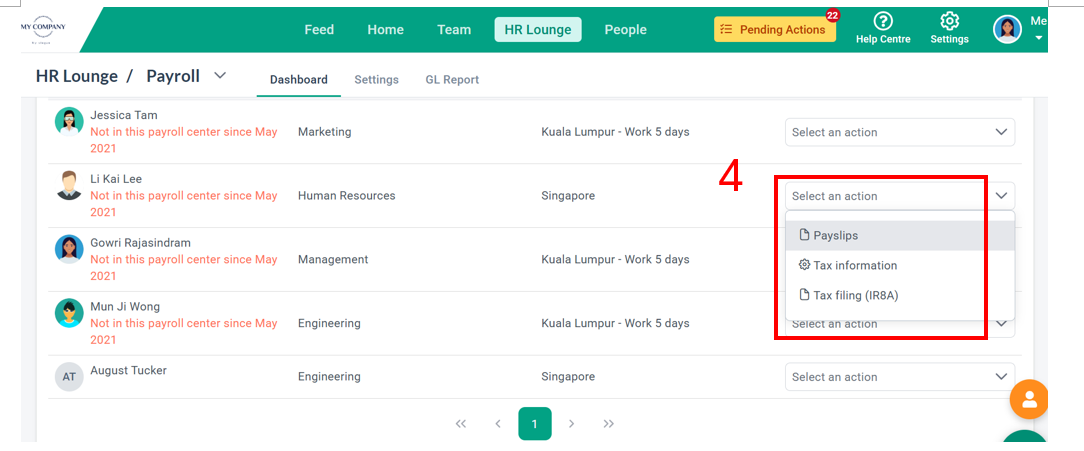
Task: Open Jessica Tam's Select an action dropdown
Action: (899, 132)
